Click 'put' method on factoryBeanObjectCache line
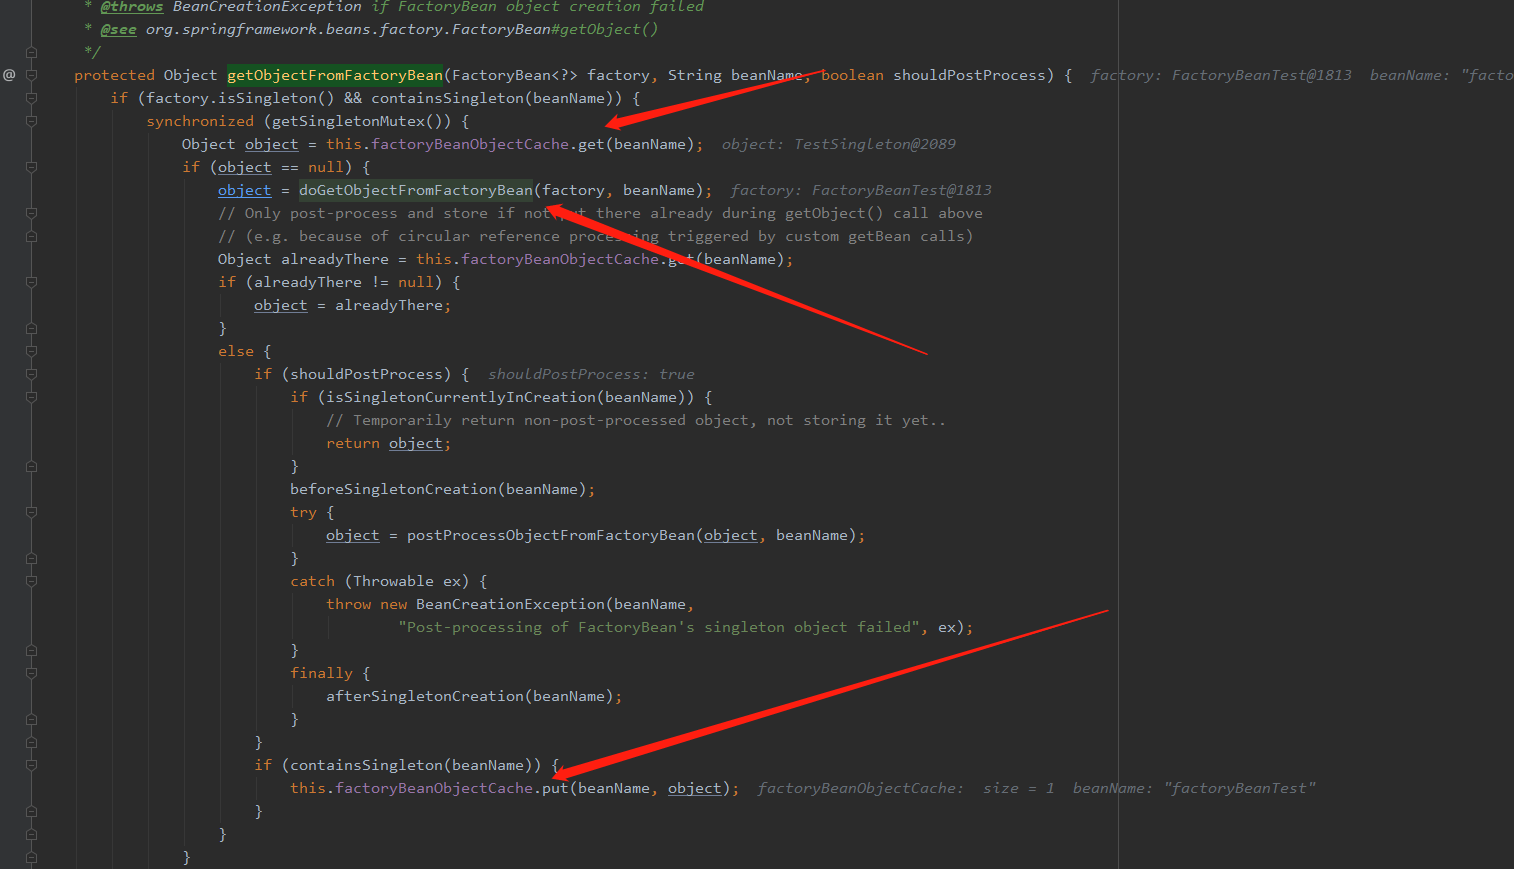Viewport: 1514px width, 869px height. [x=555, y=788]
